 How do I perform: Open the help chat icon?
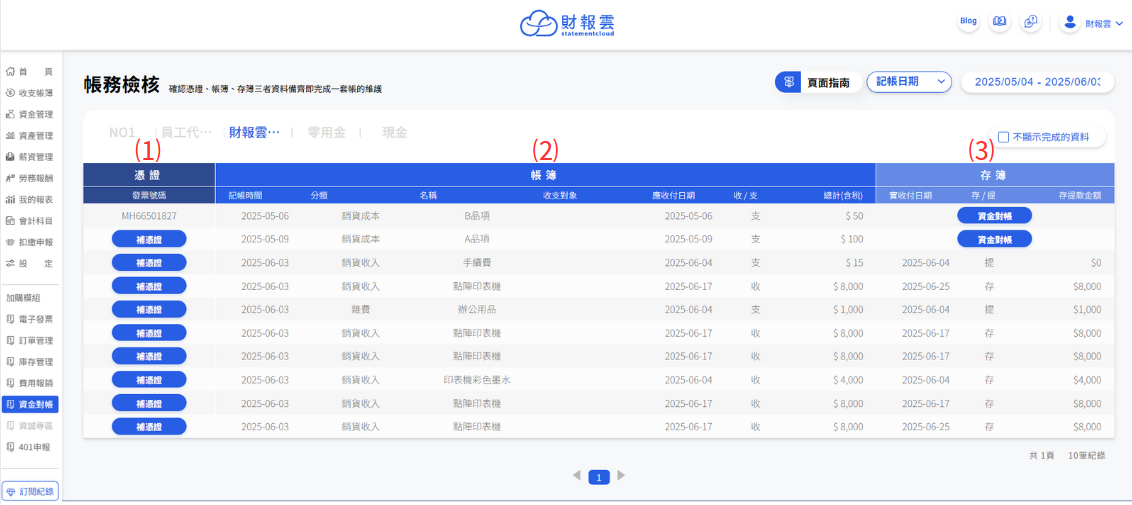[x=1030, y=22]
